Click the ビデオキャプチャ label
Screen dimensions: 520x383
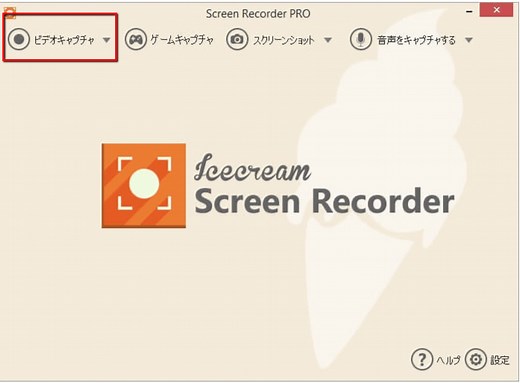tap(64, 40)
